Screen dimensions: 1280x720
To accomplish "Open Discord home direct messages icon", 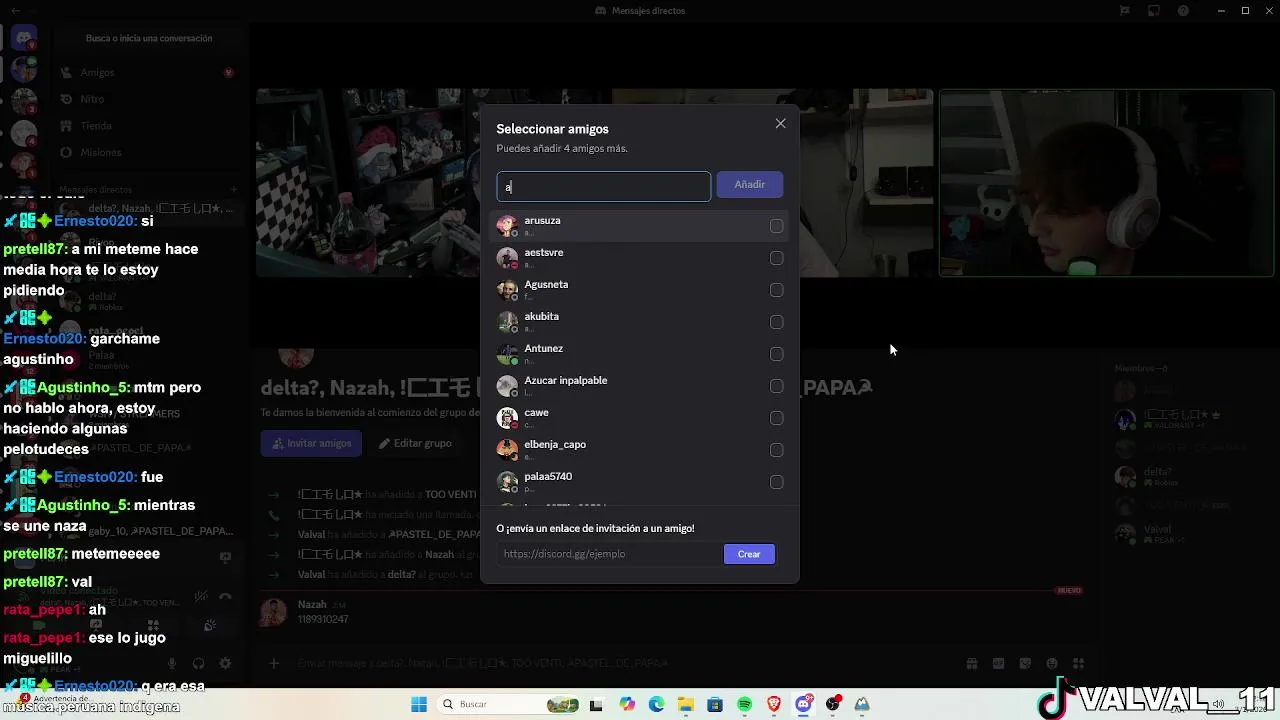I will (x=24, y=38).
